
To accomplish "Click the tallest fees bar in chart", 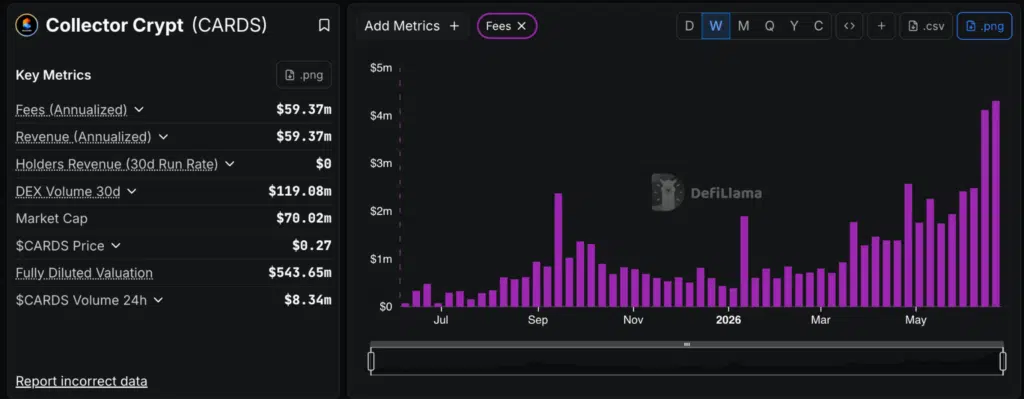I will click(996, 204).
